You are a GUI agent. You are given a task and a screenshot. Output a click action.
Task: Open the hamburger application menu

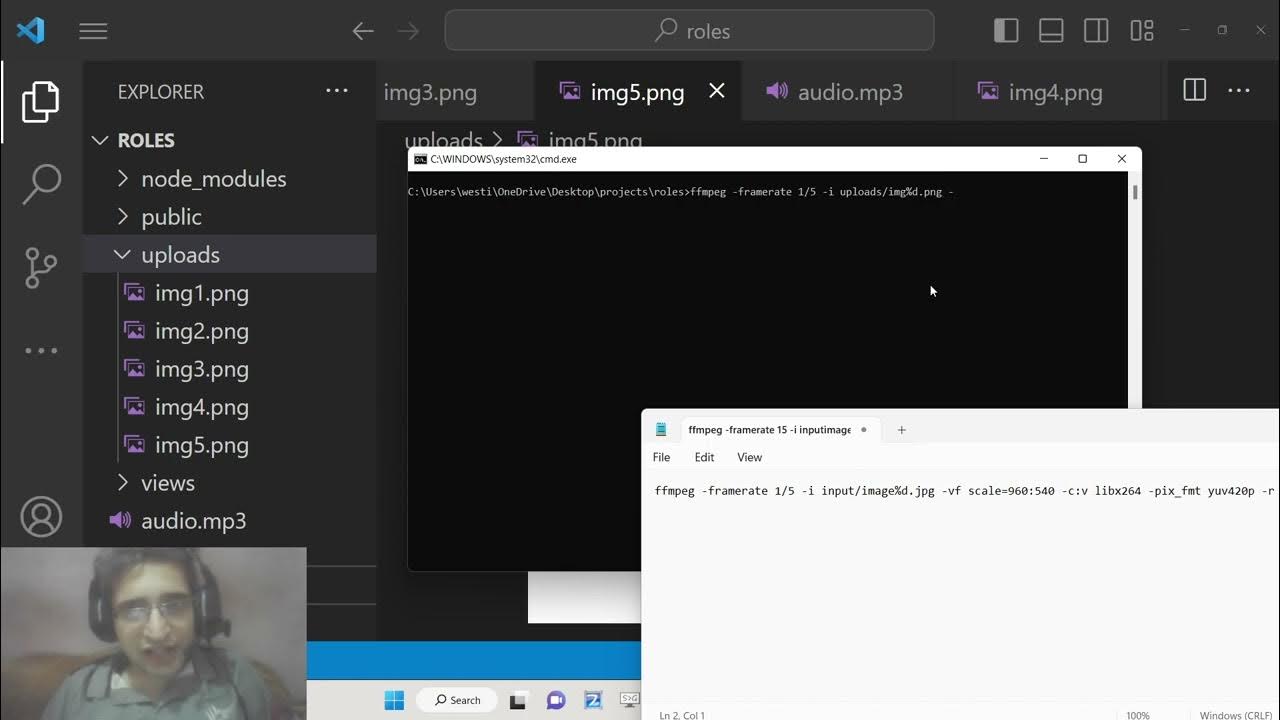pyautogui.click(x=93, y=31)
